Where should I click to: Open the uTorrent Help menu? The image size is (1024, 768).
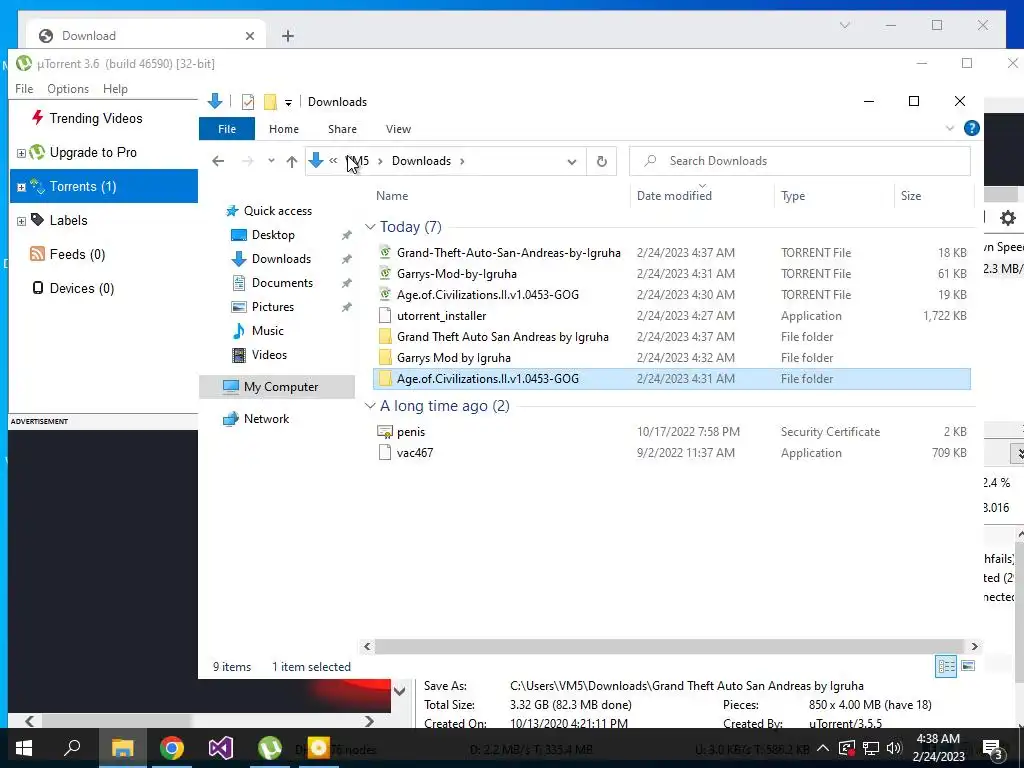115,89
